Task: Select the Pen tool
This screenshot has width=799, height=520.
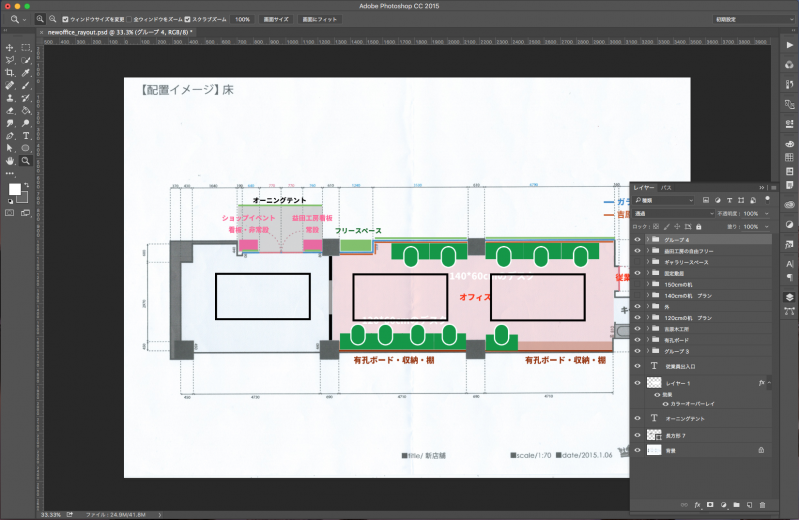Action: tap(10, 136)
